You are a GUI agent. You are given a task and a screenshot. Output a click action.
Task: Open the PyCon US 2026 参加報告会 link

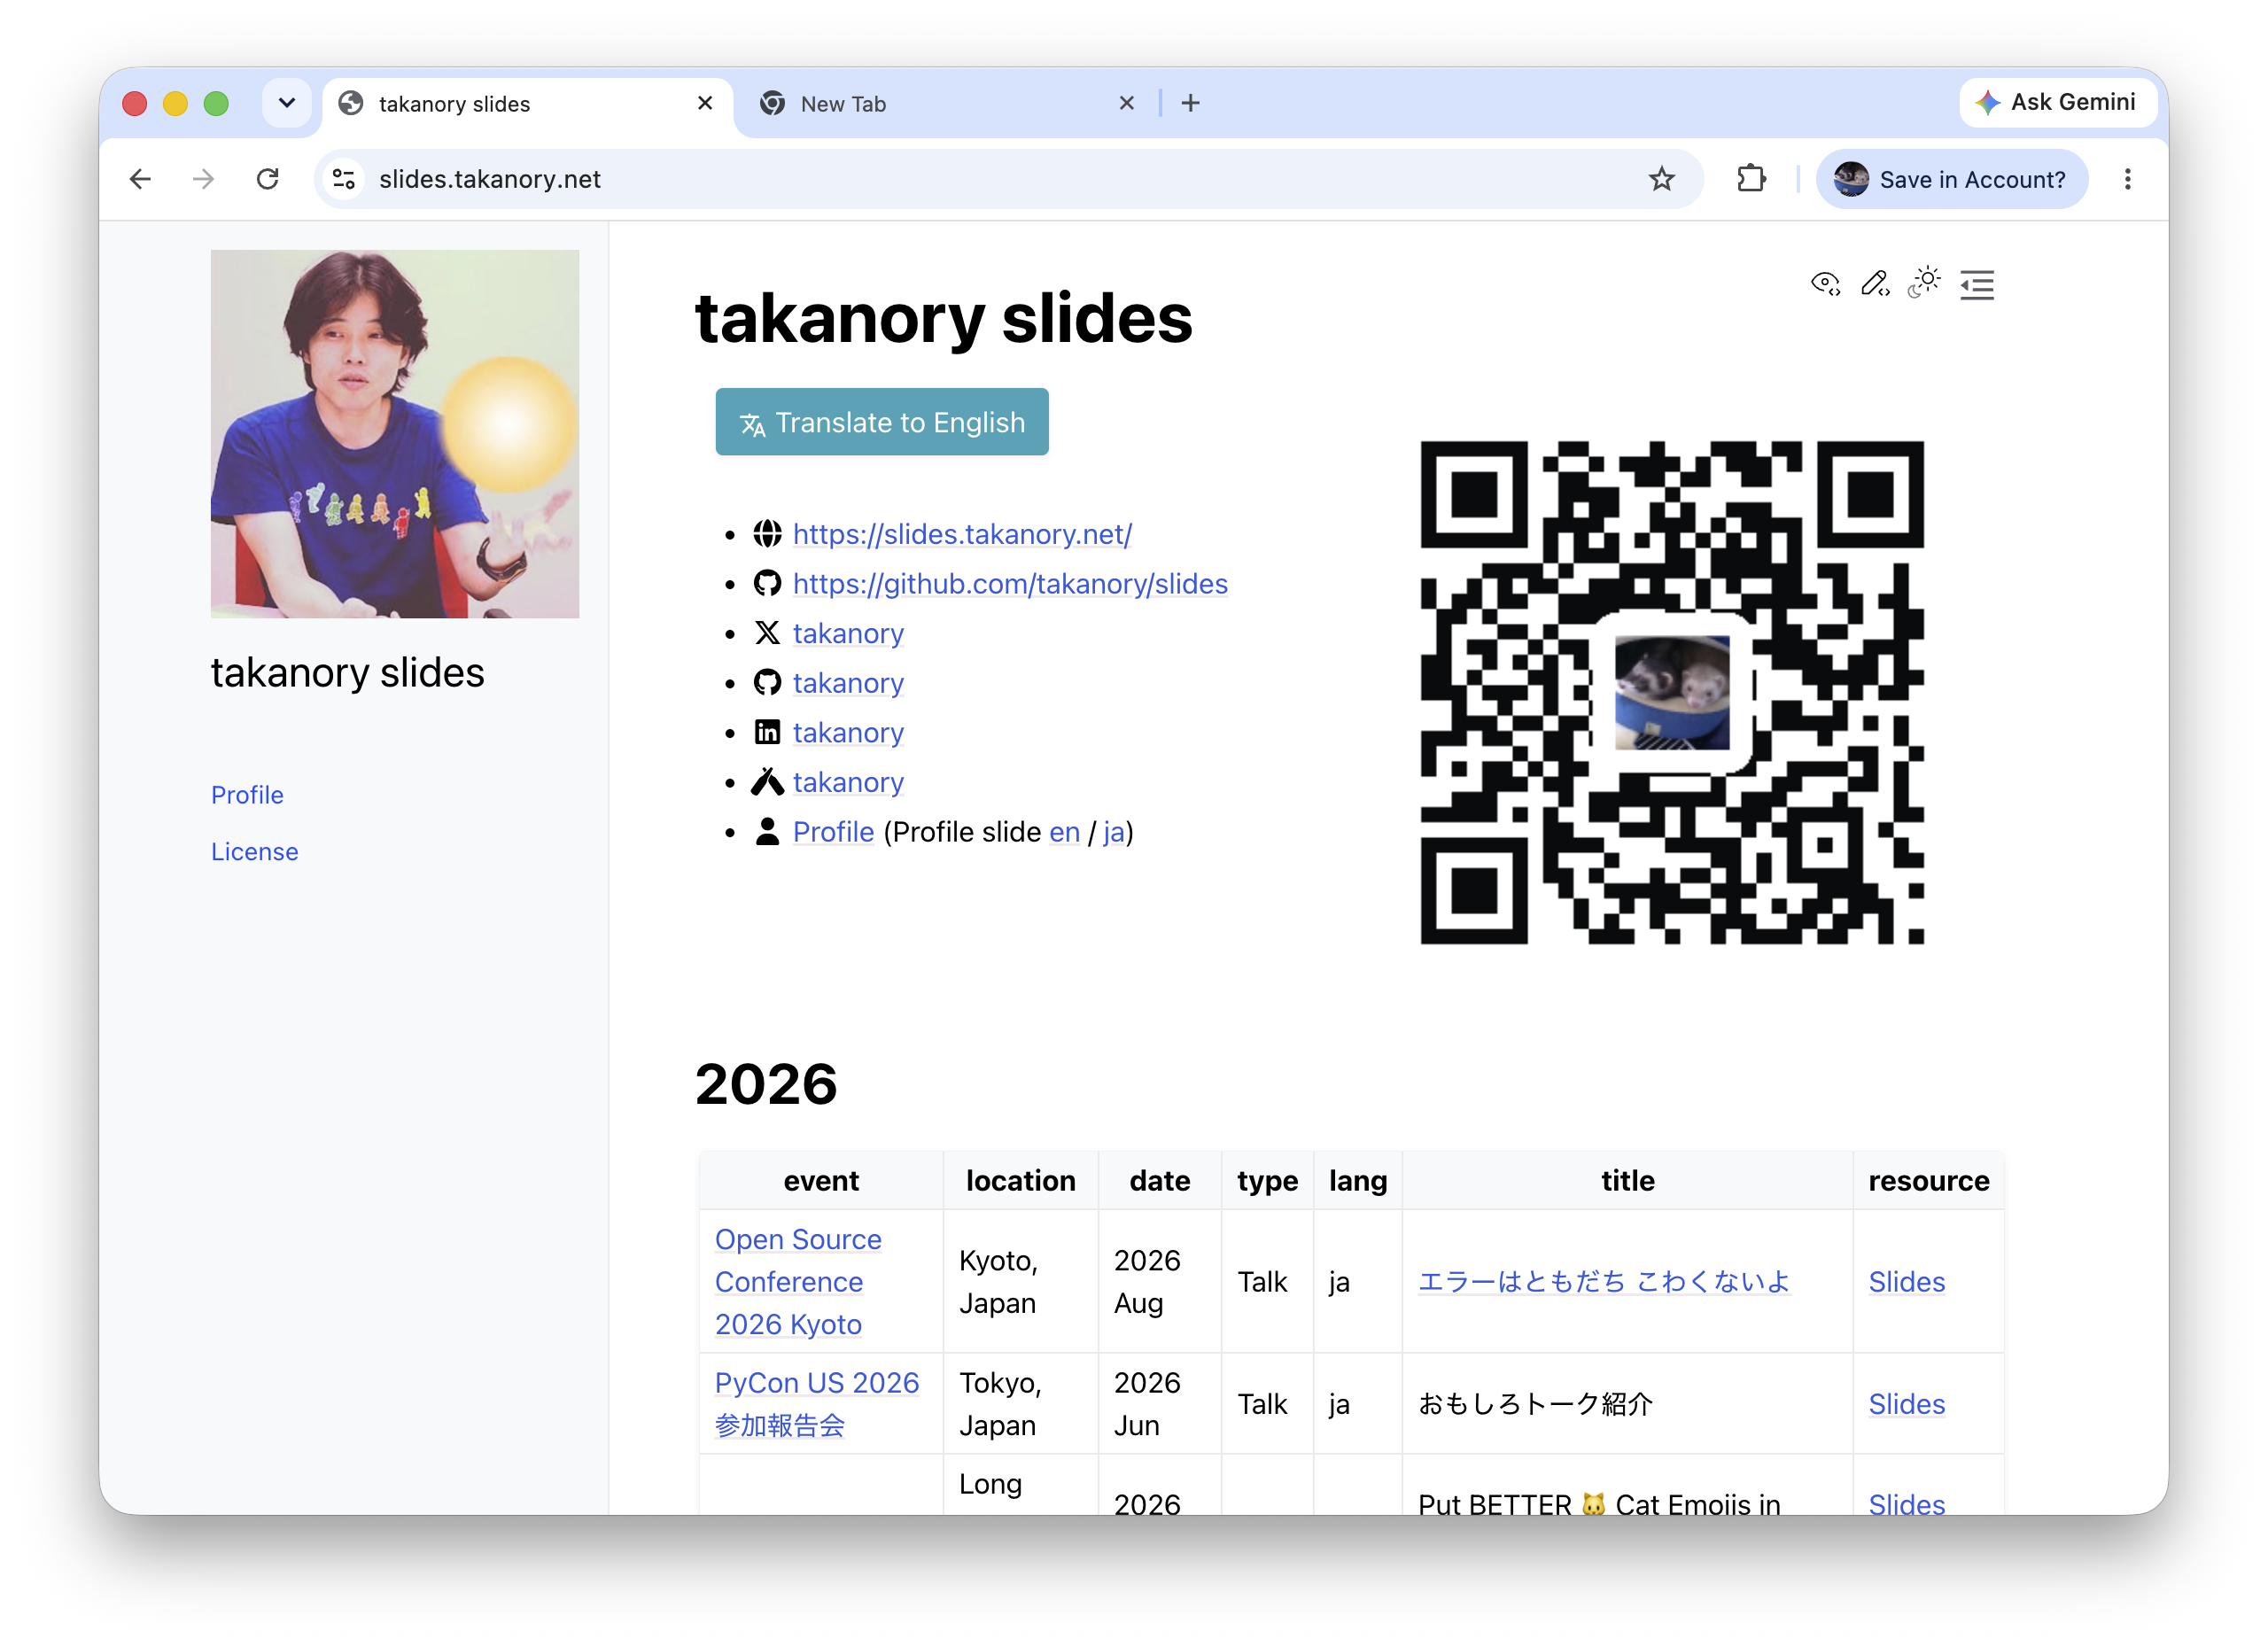tap(817, 1404)
